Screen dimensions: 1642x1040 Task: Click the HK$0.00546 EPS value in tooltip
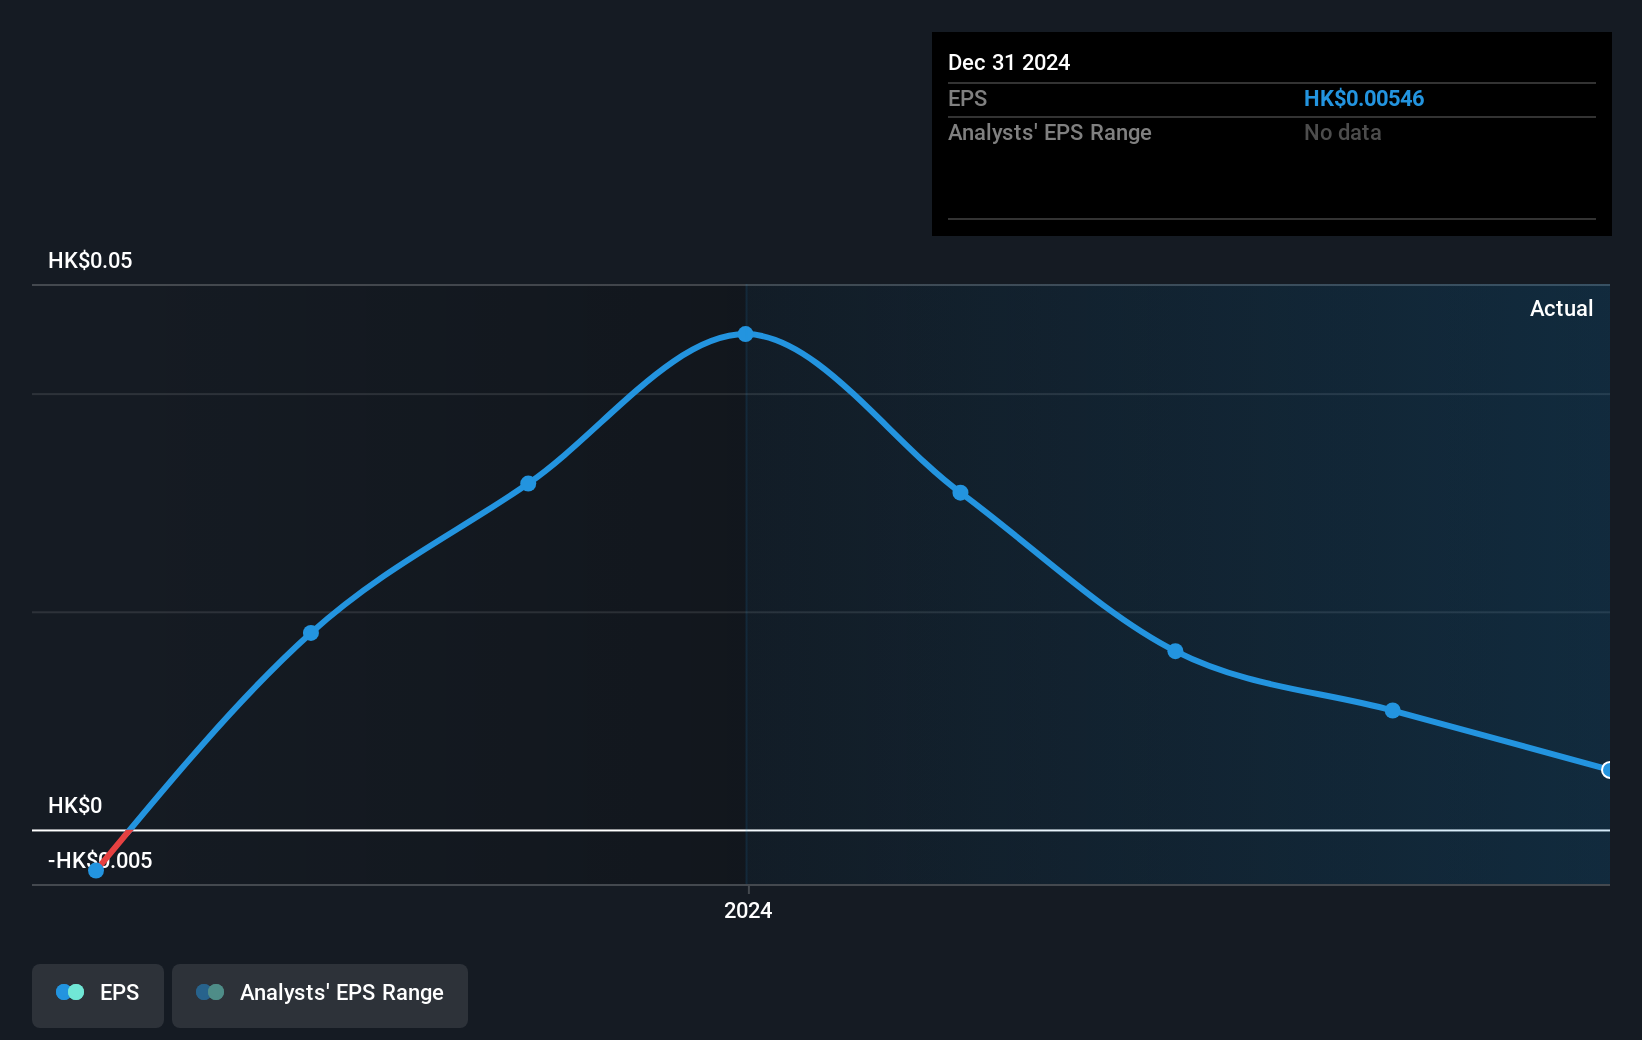(x=1364, y=99)
